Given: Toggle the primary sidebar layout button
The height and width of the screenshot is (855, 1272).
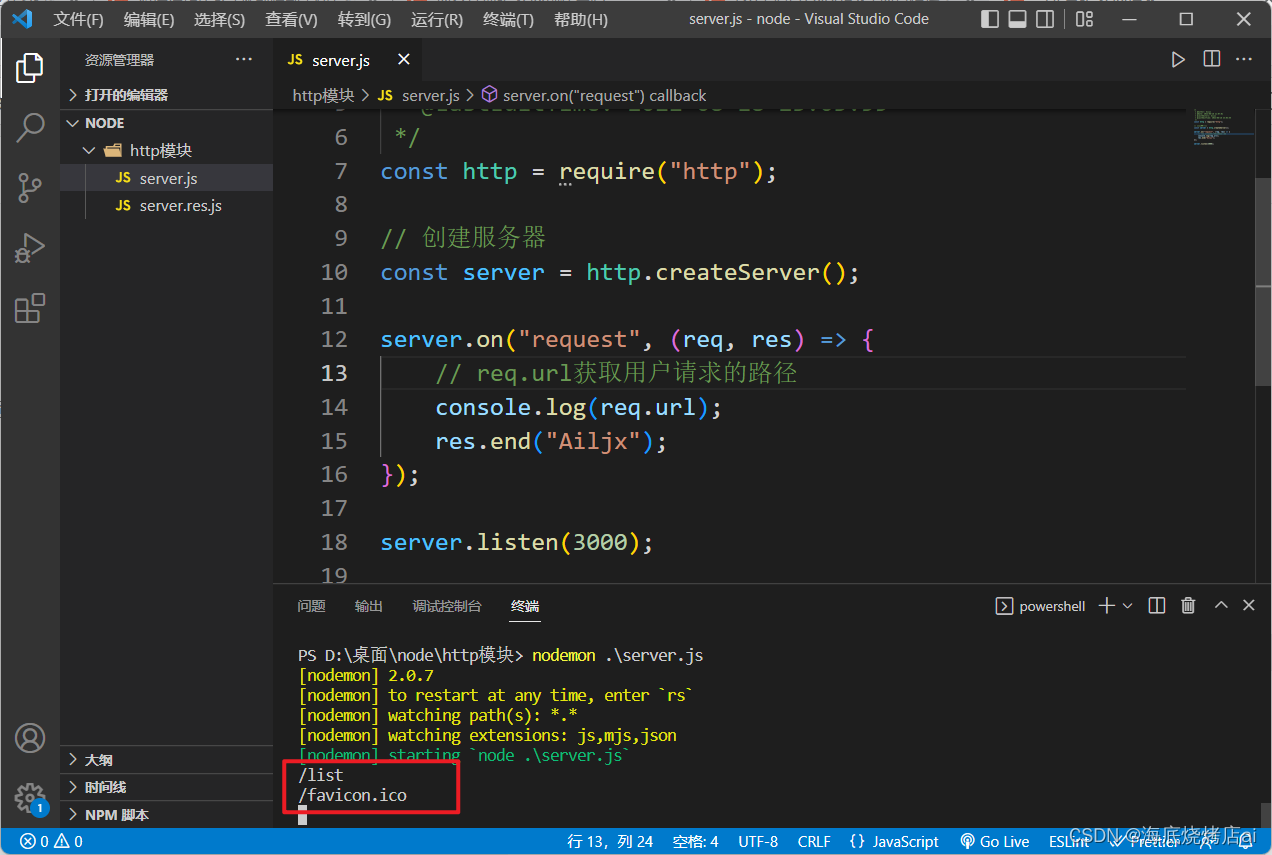Looking at the screenshot, I should pyautogui.click(x=990, y=19).
